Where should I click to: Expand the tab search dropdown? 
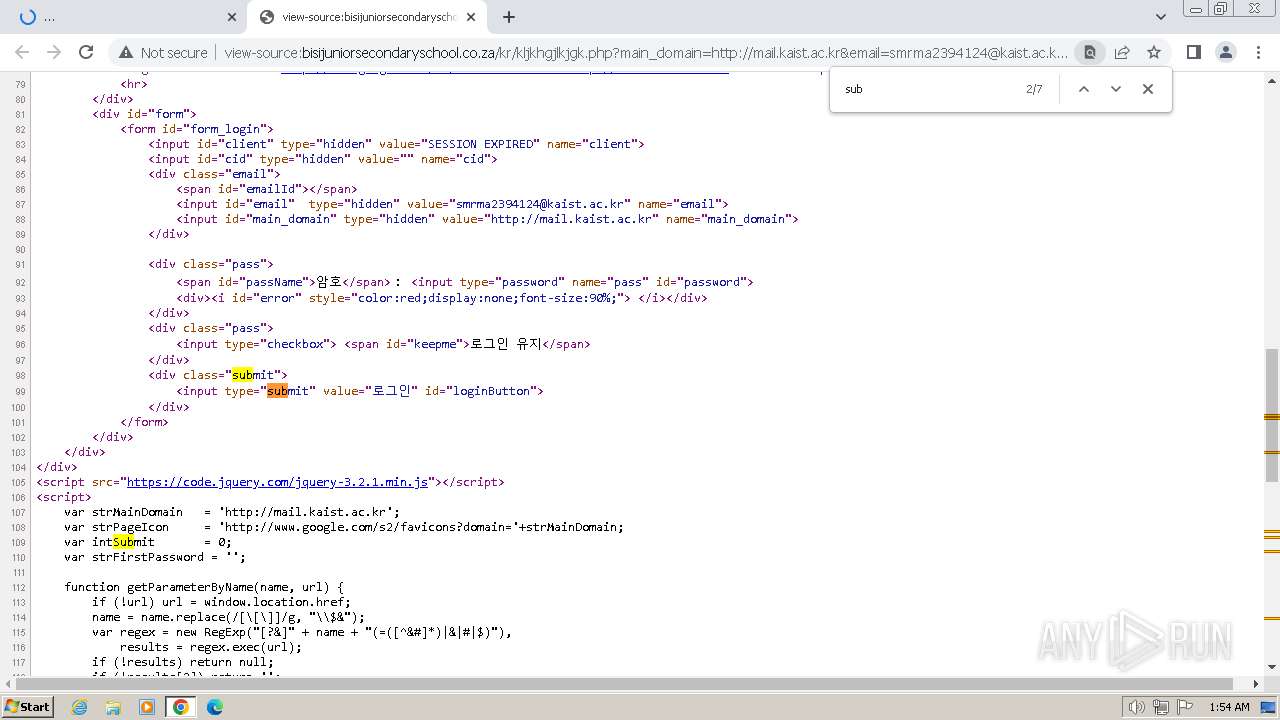tap(1160, 17)
